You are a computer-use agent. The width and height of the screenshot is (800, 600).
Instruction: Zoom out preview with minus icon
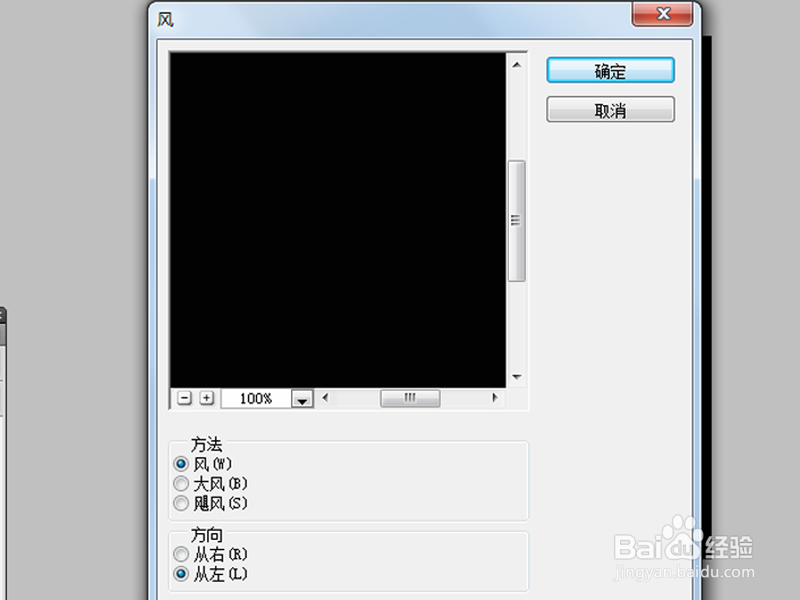click(184, 398)
